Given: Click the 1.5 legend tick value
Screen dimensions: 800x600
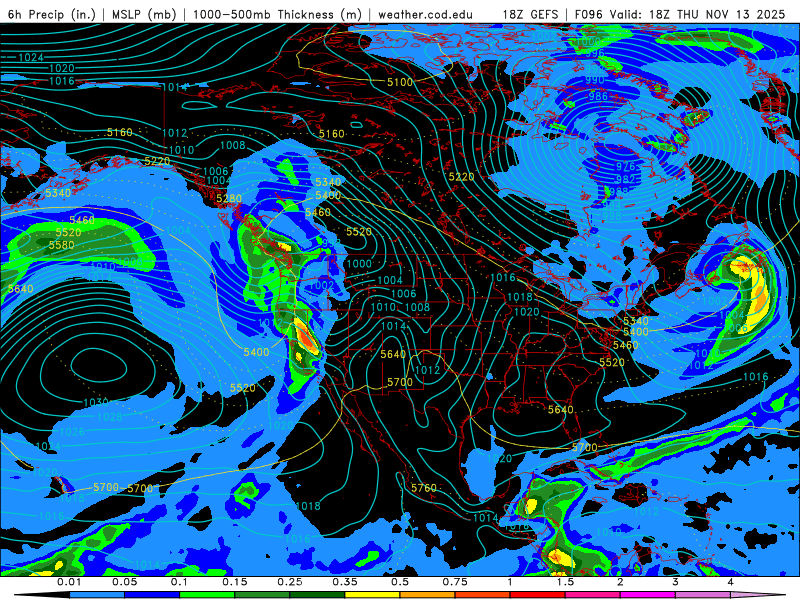Looking at the screenshot, I should pyautogui.click(x=565, y=582).
